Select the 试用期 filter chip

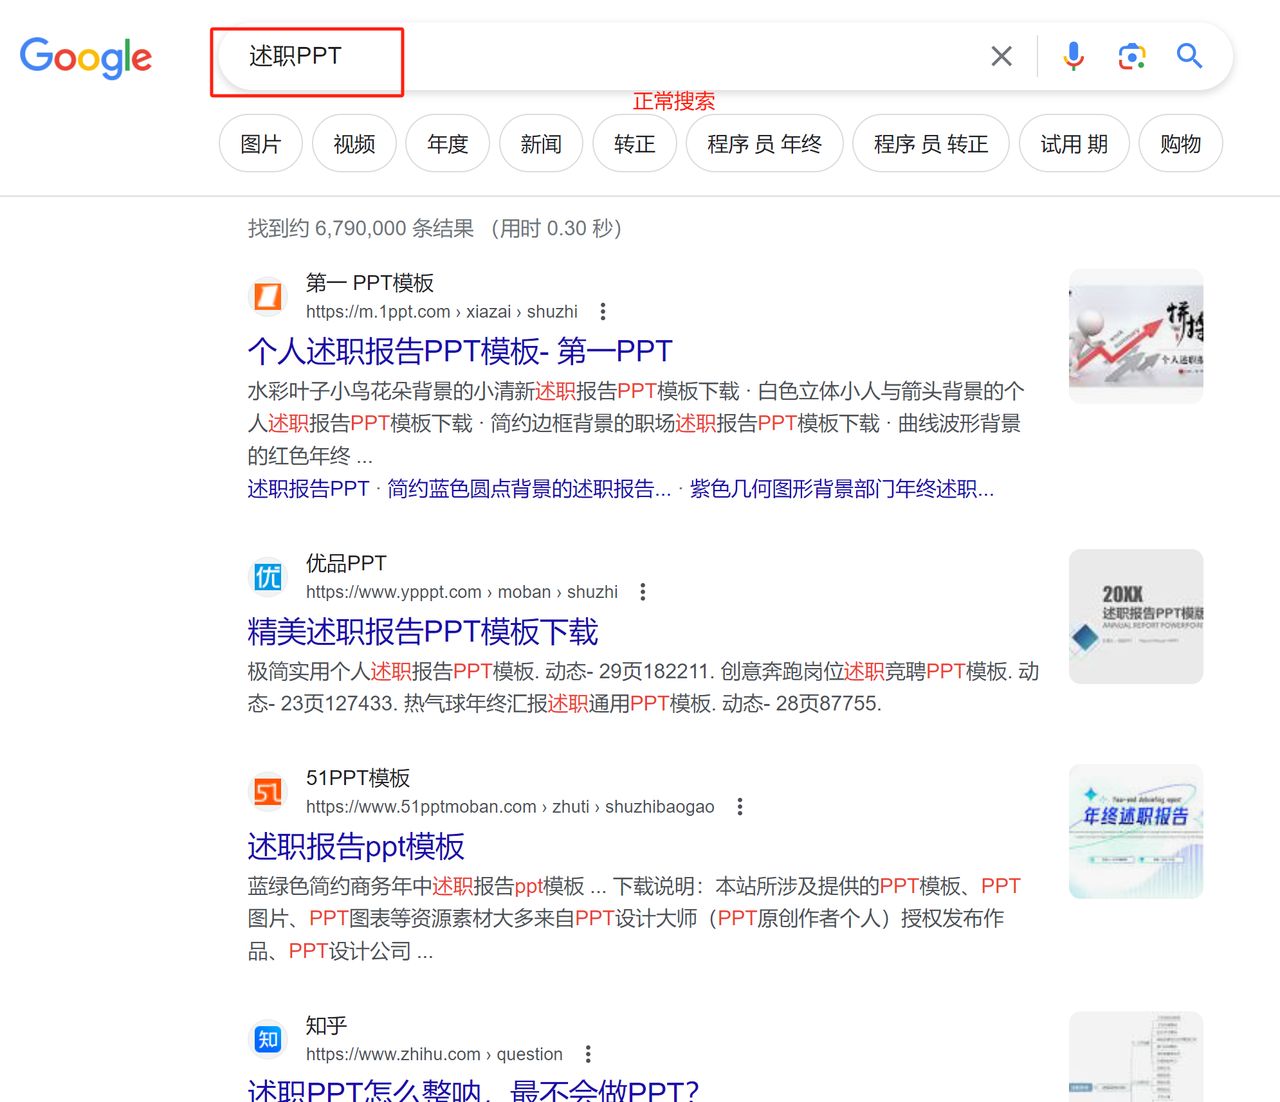click(x=1074, y=144)
